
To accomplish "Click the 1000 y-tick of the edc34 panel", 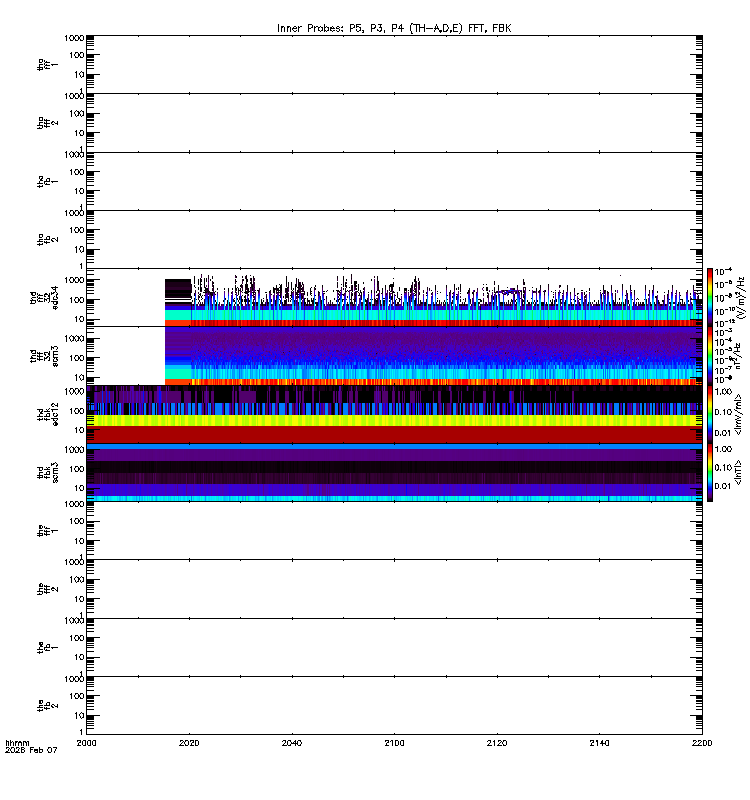I will pos(74,280).
